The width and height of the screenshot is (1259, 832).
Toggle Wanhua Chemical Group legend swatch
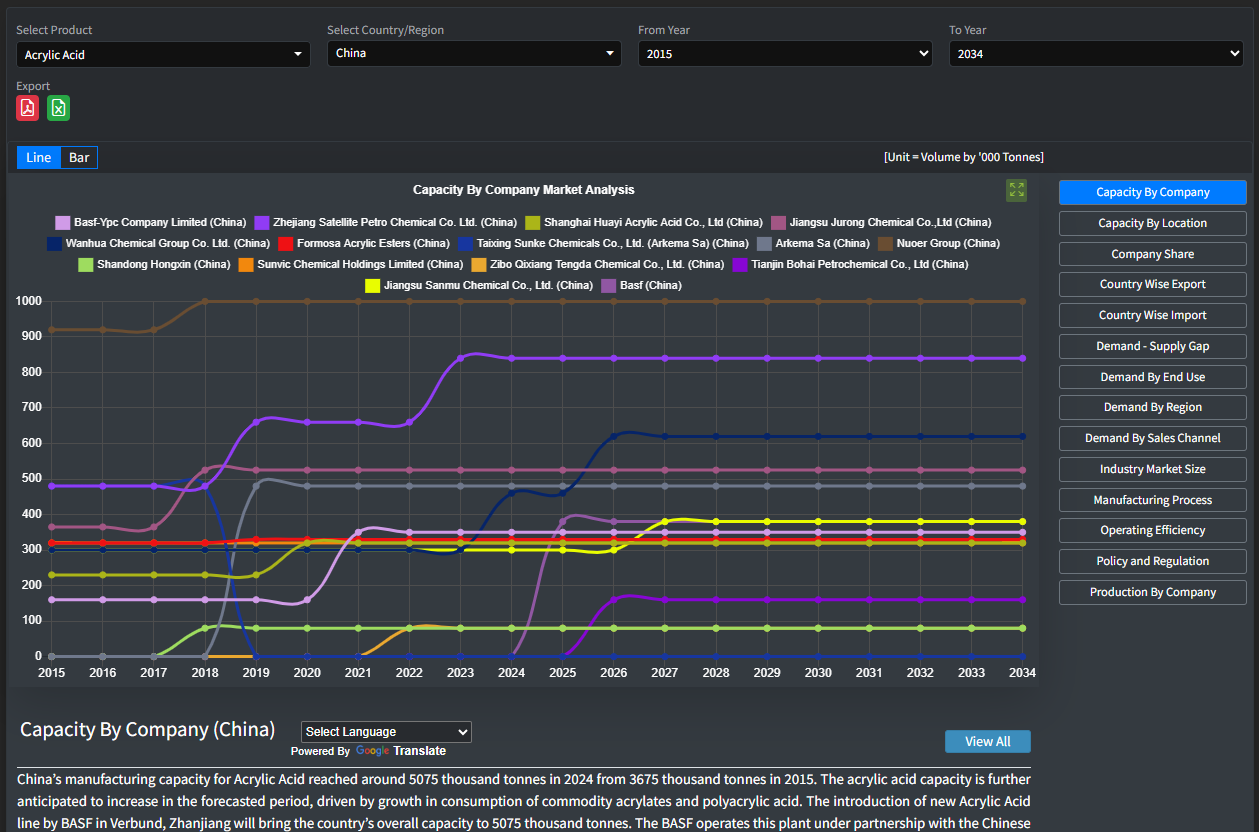click(x=55, y=244)
